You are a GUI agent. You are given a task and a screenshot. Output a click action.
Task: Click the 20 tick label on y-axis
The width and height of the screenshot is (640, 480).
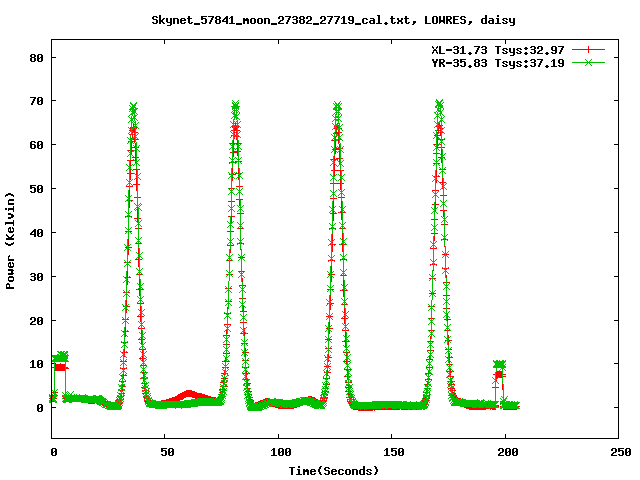point(37,321)
